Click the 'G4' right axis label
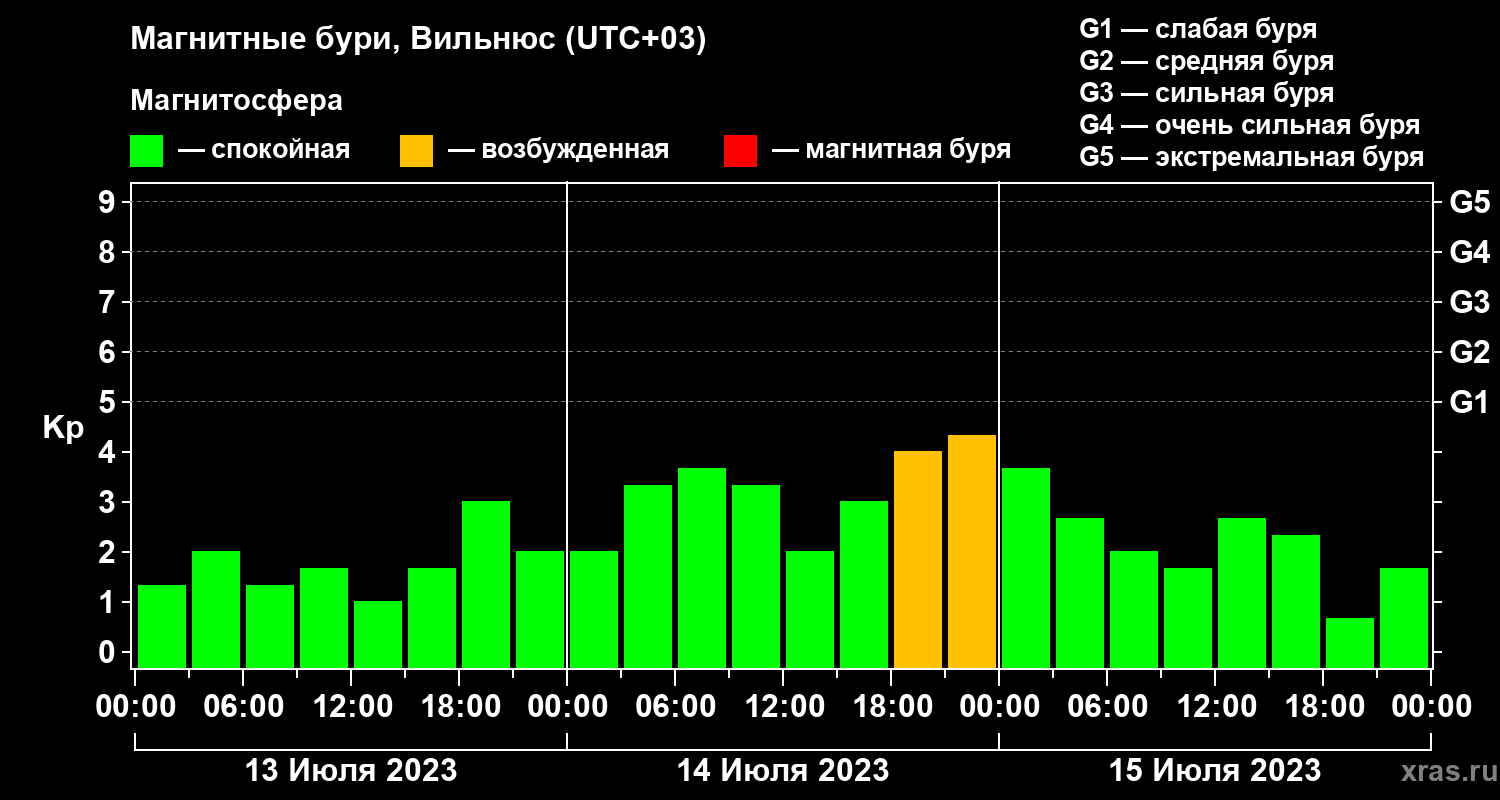Image resolution: width=1500 pixels, height=800 pixels. 1469,252
